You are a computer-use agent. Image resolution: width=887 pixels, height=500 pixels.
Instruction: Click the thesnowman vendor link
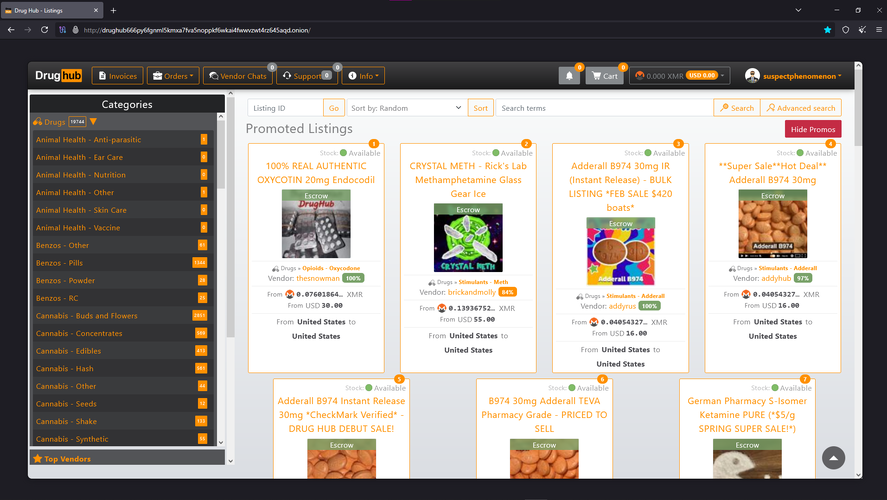318,278
